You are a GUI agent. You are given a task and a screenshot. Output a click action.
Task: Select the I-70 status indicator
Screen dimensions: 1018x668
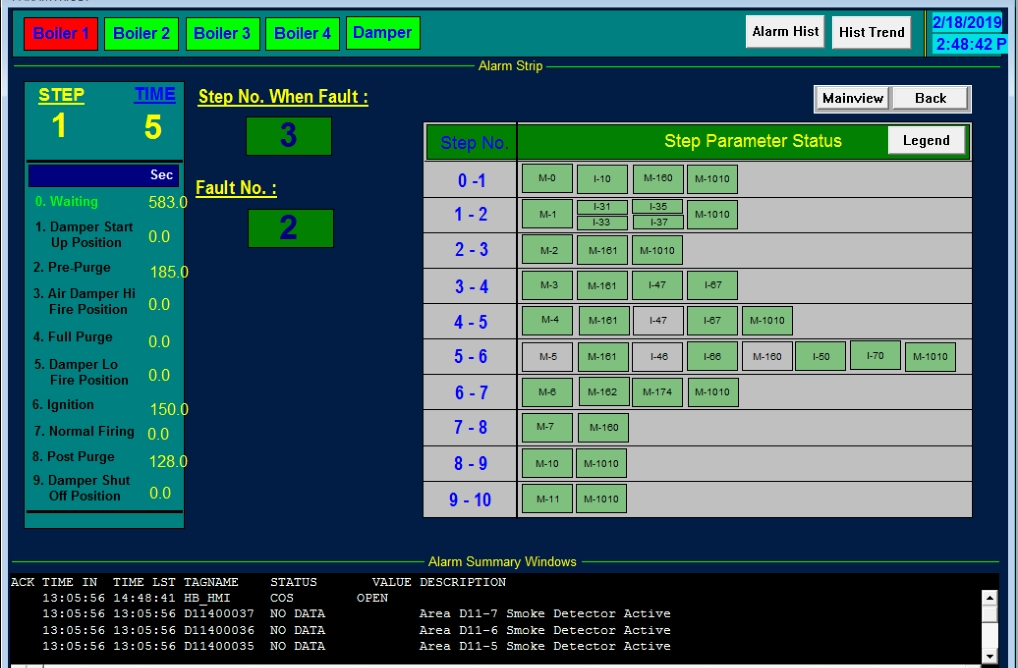[875, 355]
